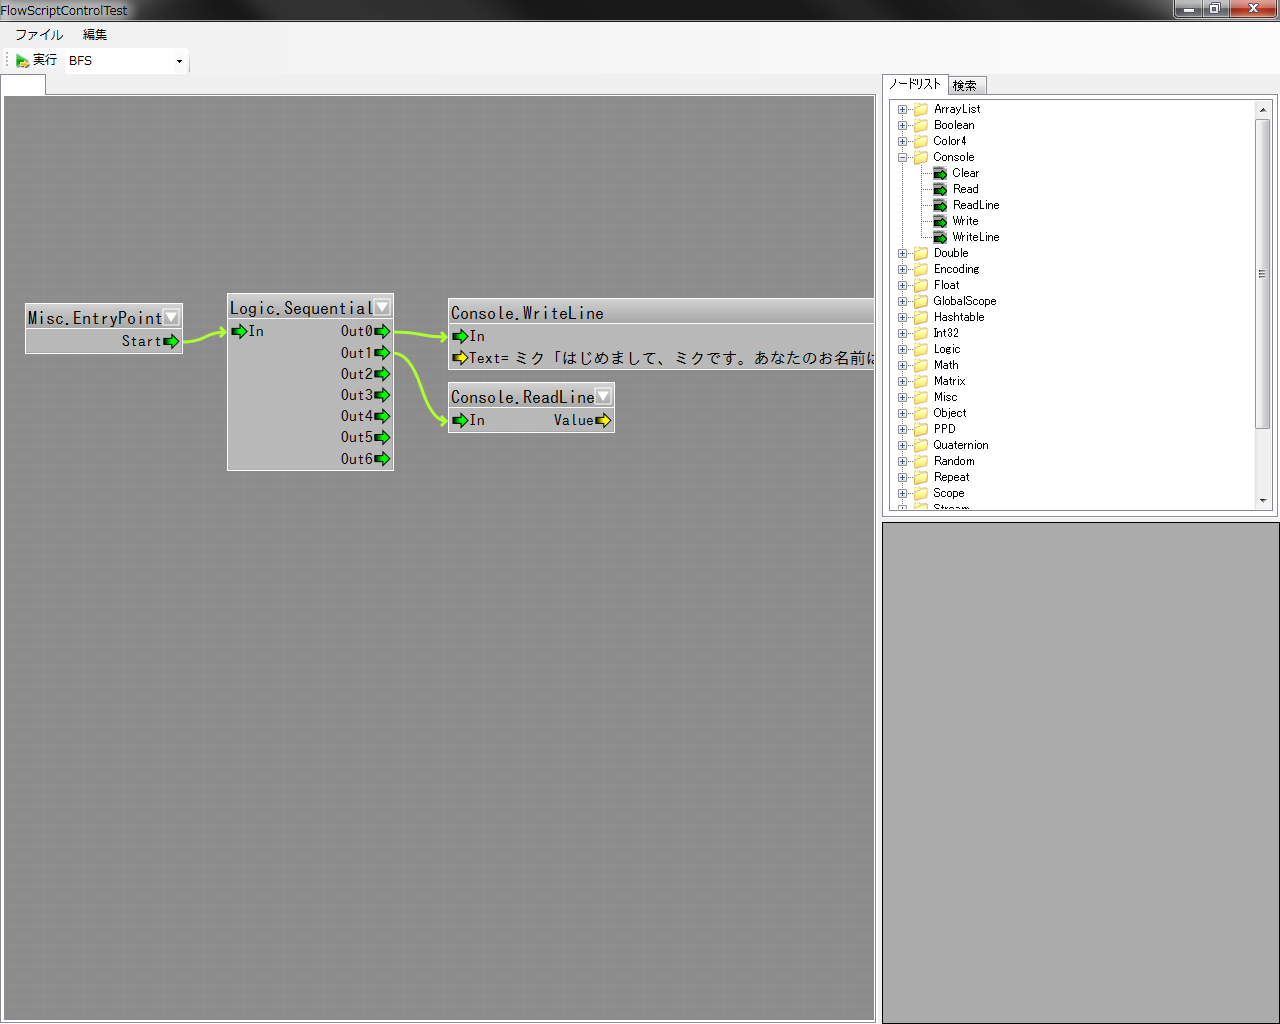Click the yellow Value output arrow on Console.ReadLine
The image size is (1280, 1024).
click(603, 420)
